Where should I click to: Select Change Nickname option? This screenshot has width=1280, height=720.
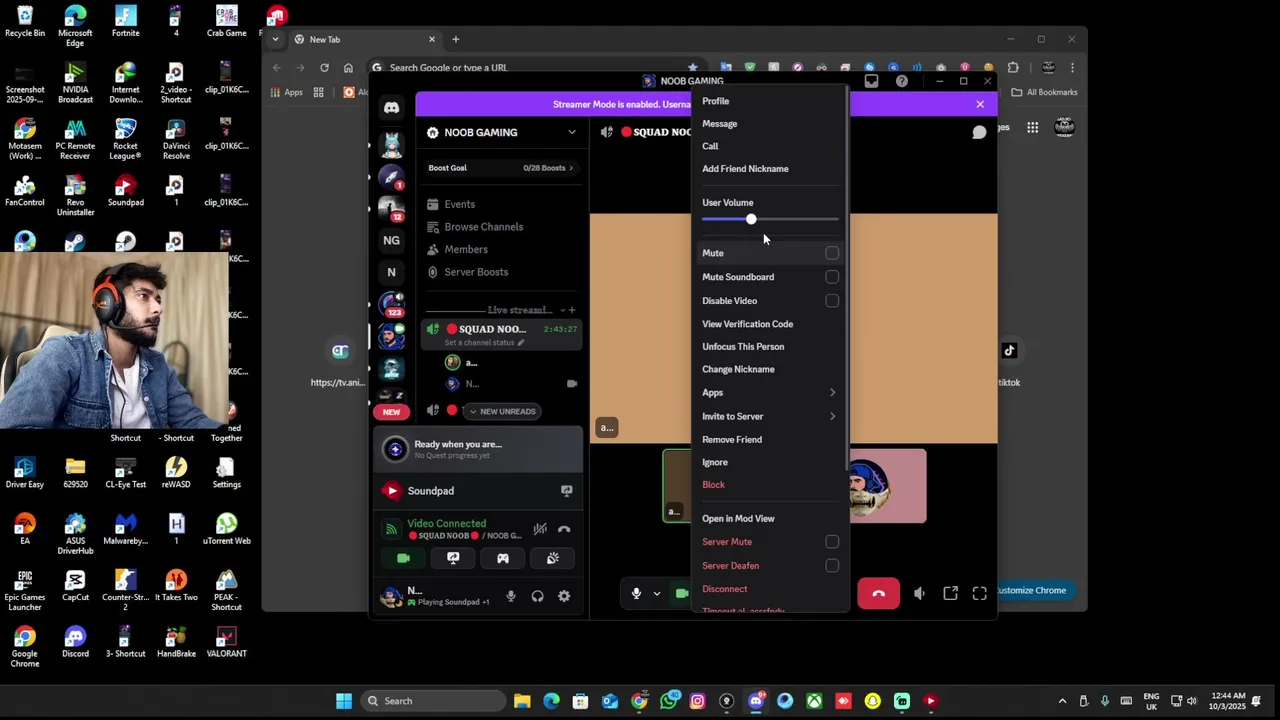pyautogui.click(x=770, y=369)
